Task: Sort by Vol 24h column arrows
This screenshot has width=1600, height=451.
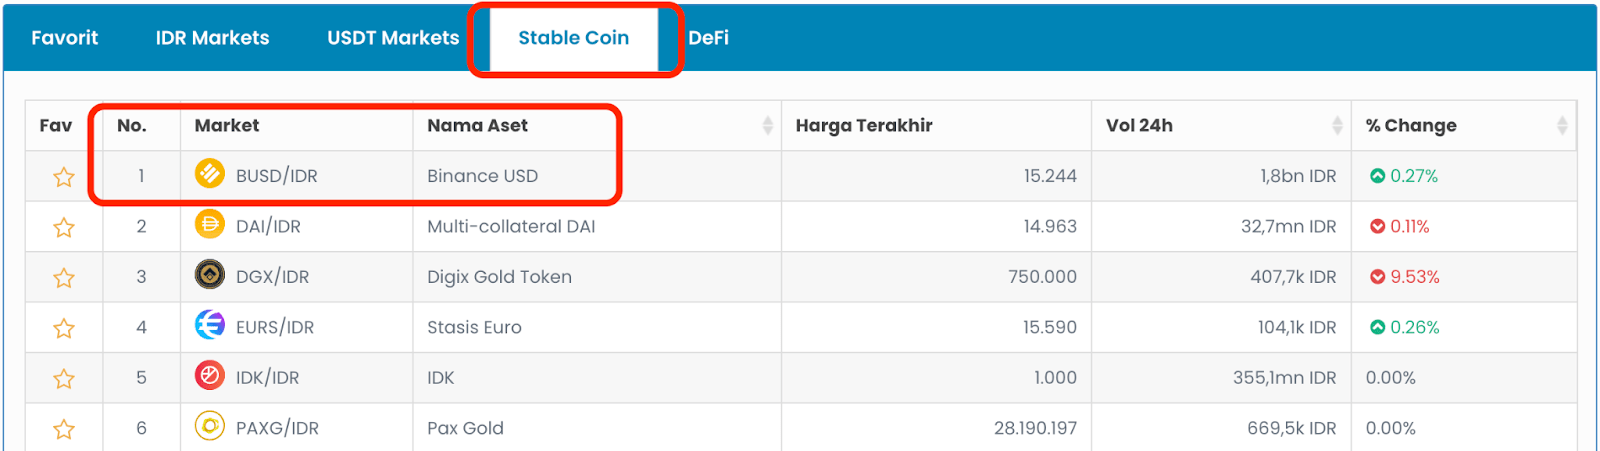Action: (1337, 125)
